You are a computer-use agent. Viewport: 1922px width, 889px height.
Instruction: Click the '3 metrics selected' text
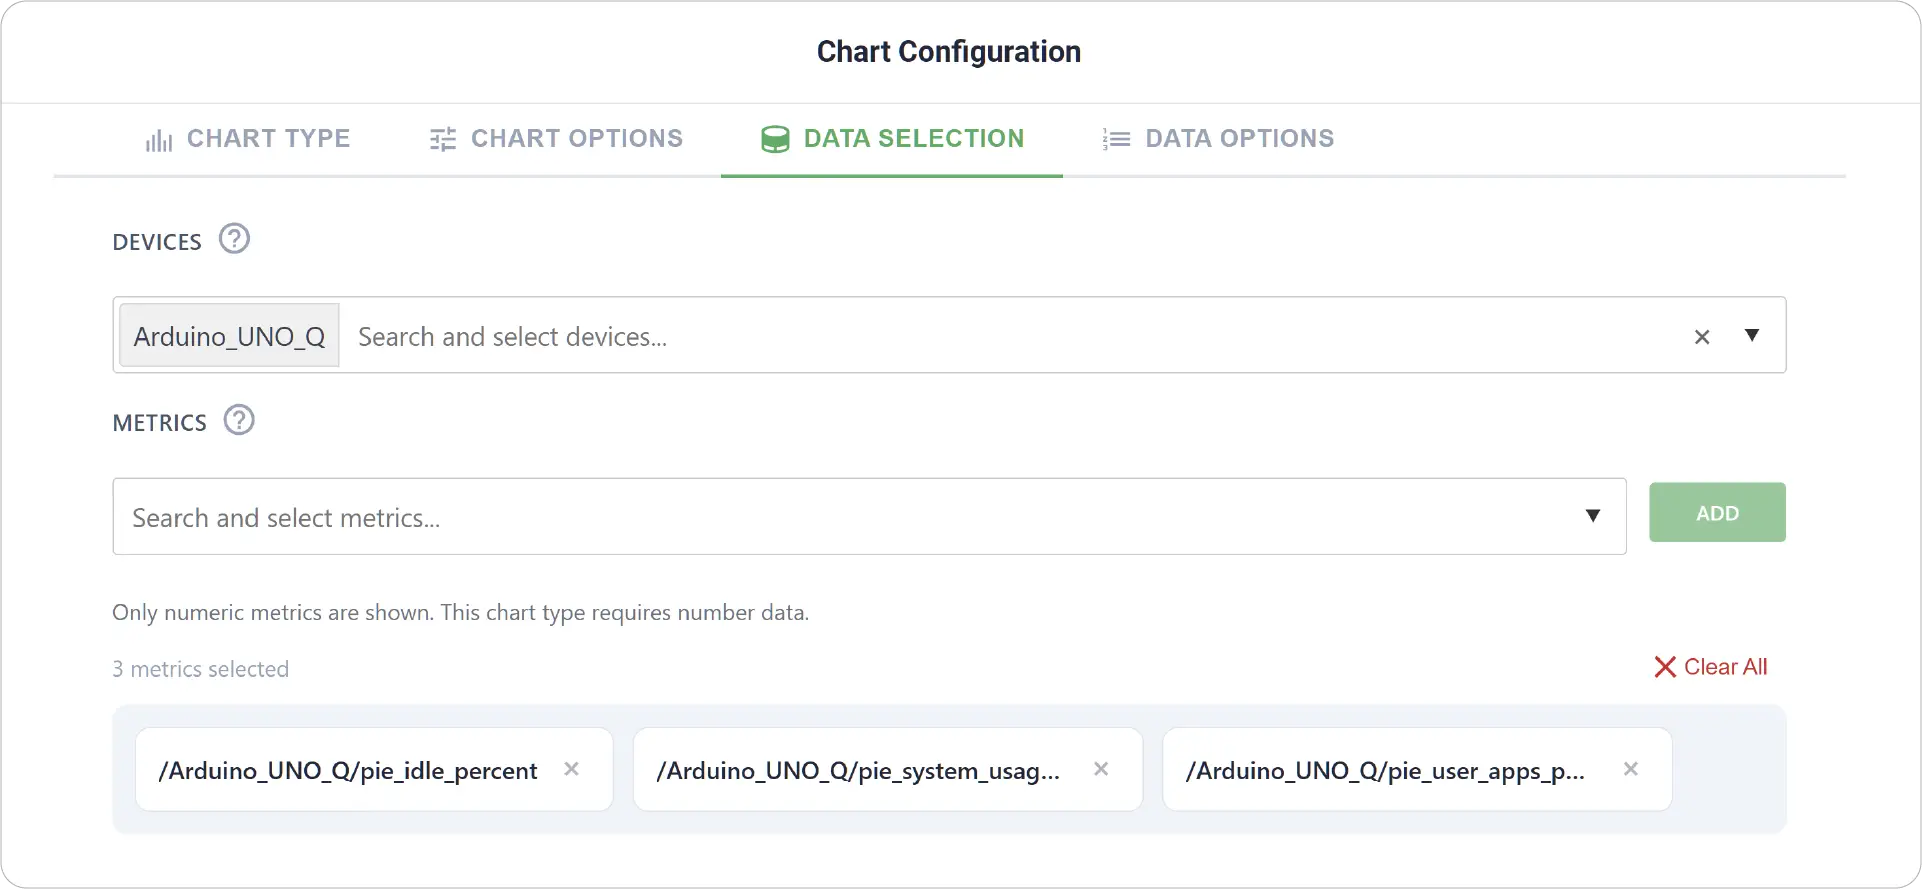tap(200, 669)
